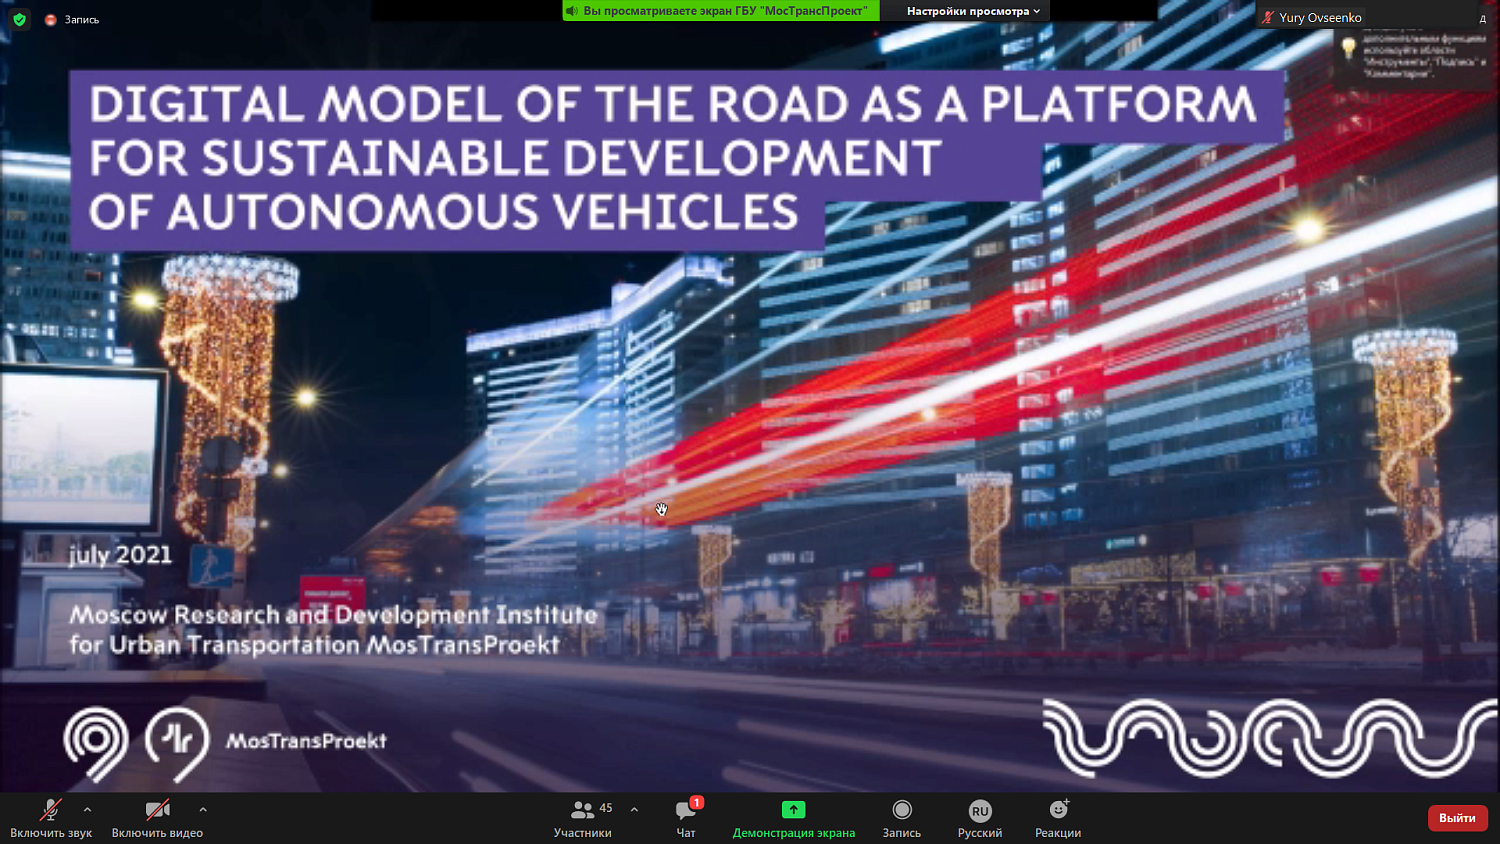Click the slide title on shared screen
Screen dimensions: 1500x844
pyautogui.click(x=672, y=158)
